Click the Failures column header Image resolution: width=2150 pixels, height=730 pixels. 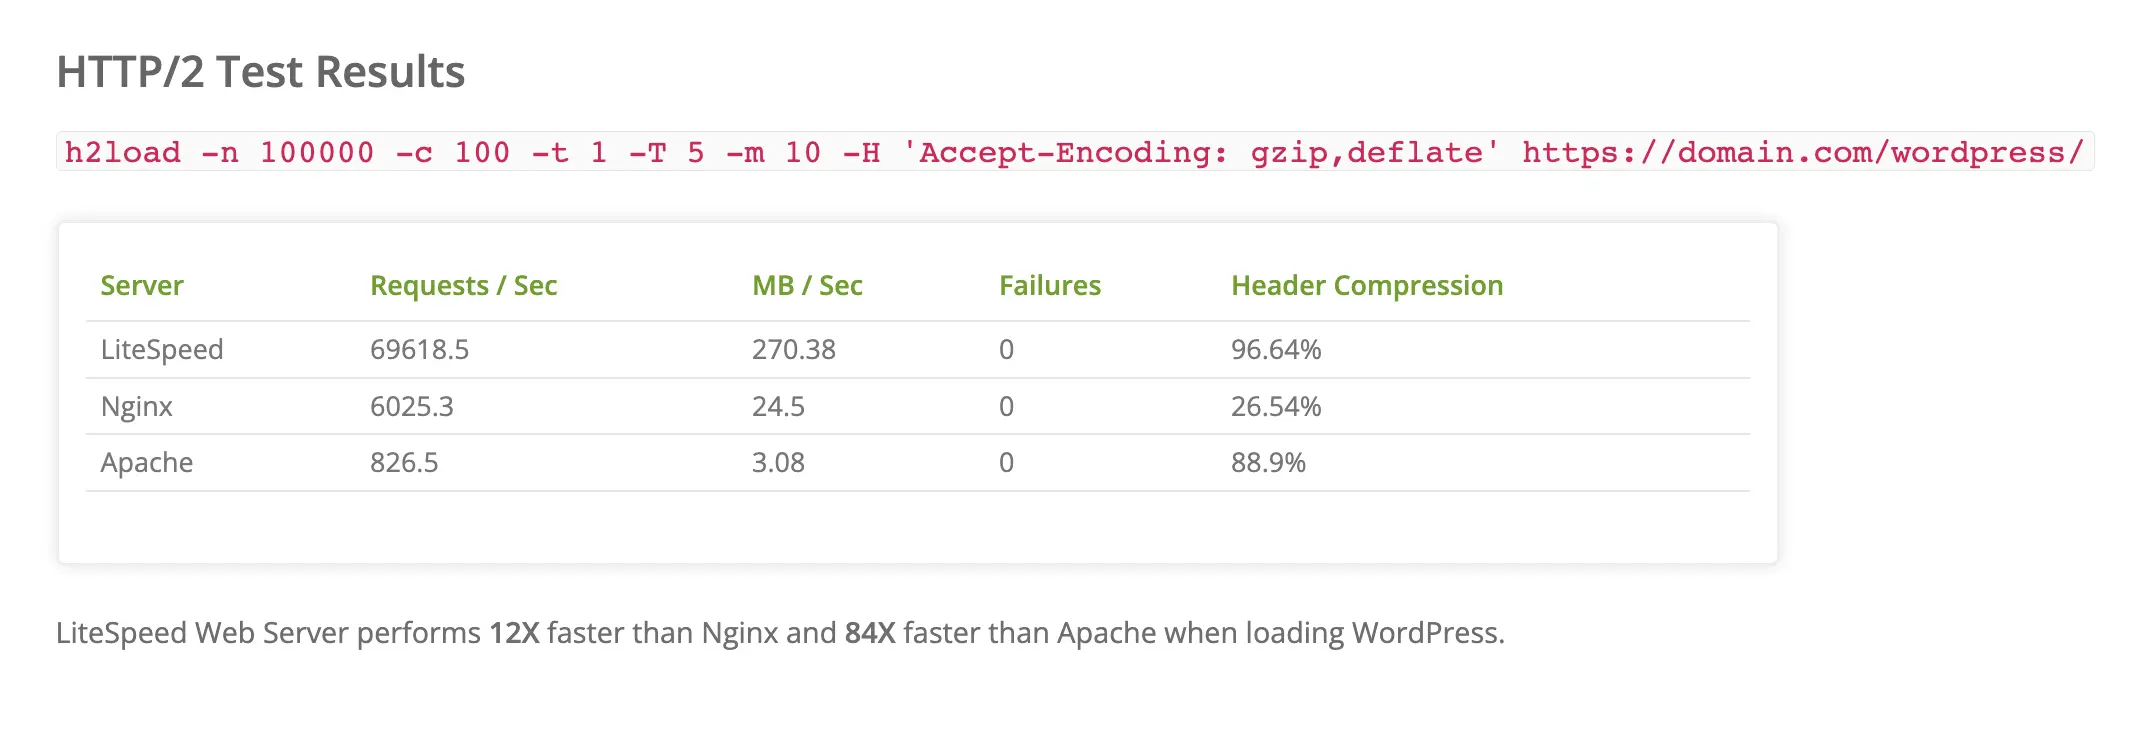(x=1050, y=286)
